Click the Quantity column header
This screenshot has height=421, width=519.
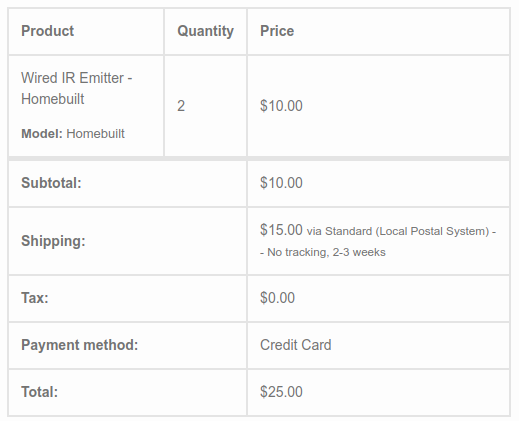205,31
